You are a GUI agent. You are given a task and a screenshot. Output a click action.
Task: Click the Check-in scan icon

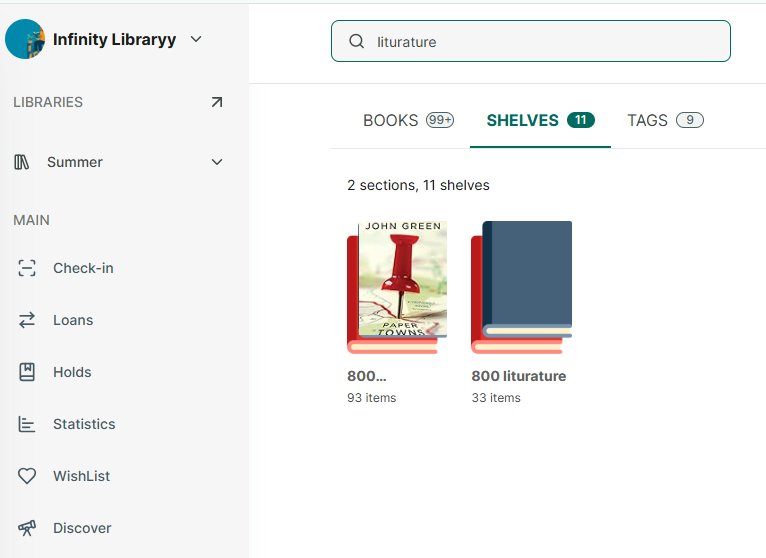27,268
